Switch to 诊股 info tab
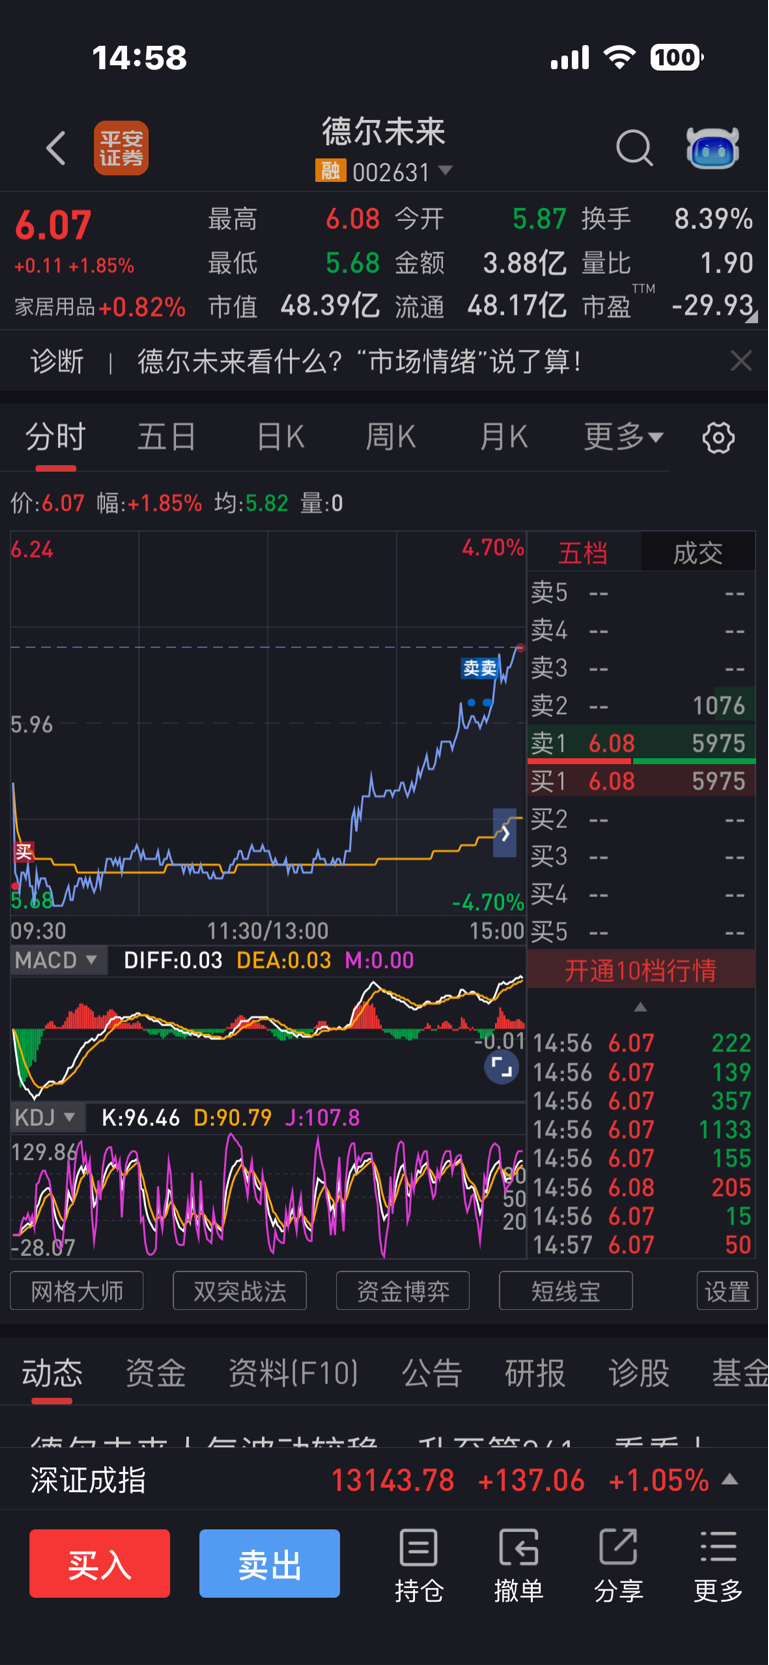769x1665 pixels. pyautogui.click(x=639, y=1373)
